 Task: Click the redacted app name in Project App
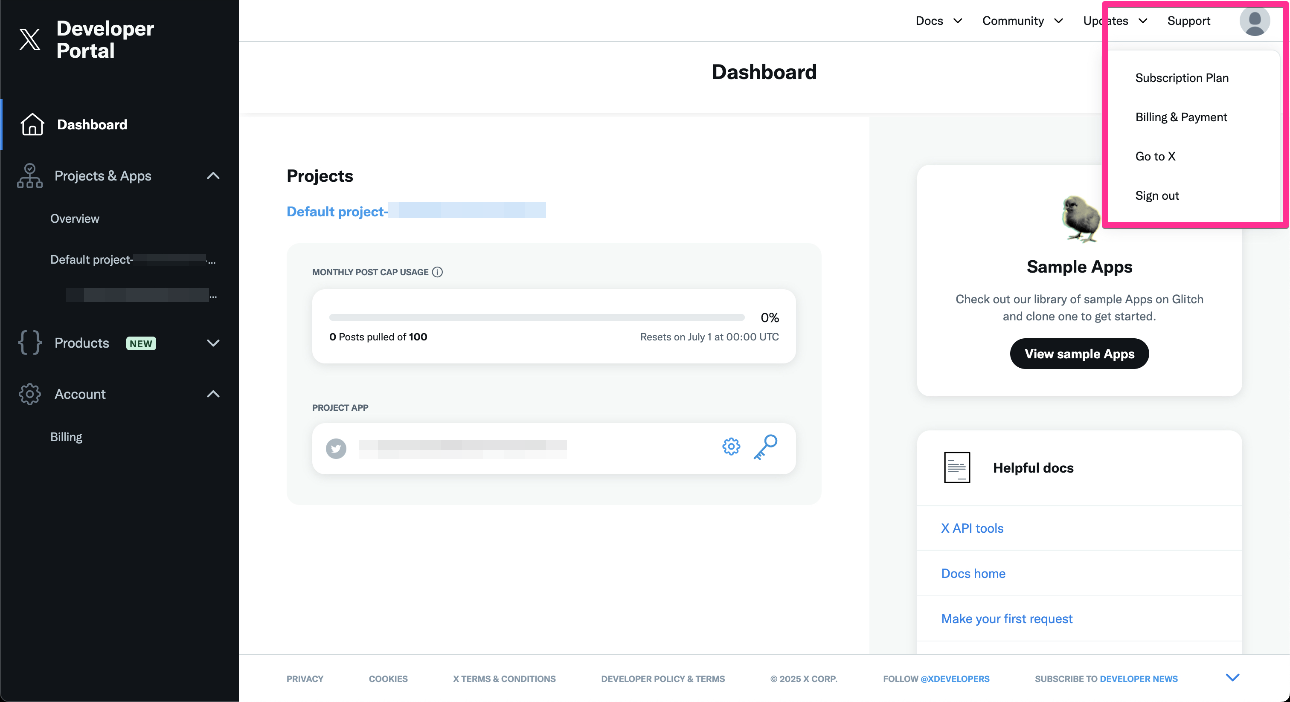coord(463,449)
